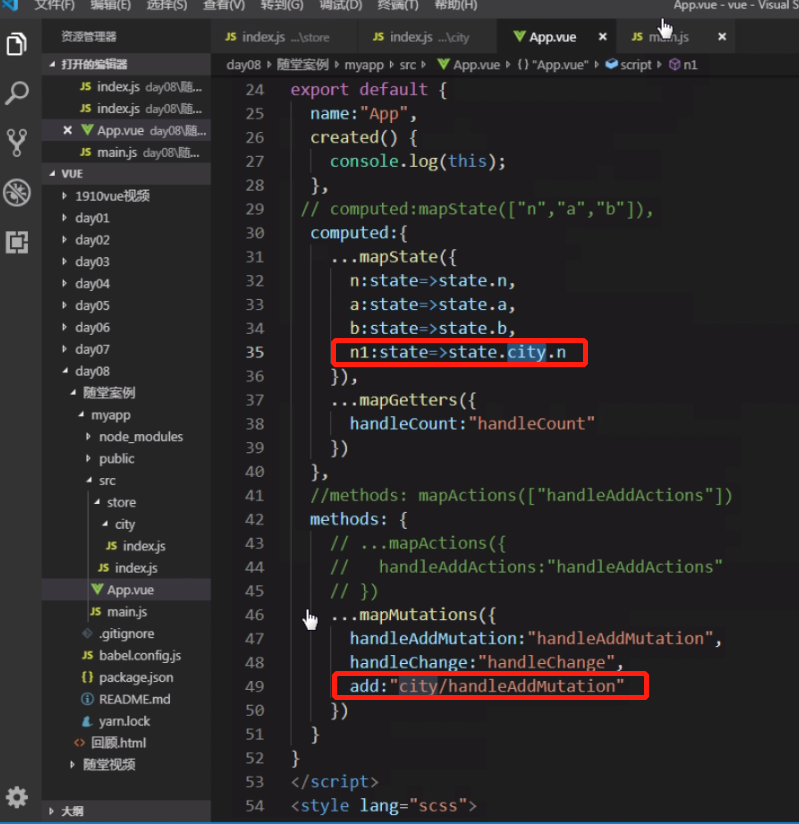Click Vue icon on App.vue tab

519,36
